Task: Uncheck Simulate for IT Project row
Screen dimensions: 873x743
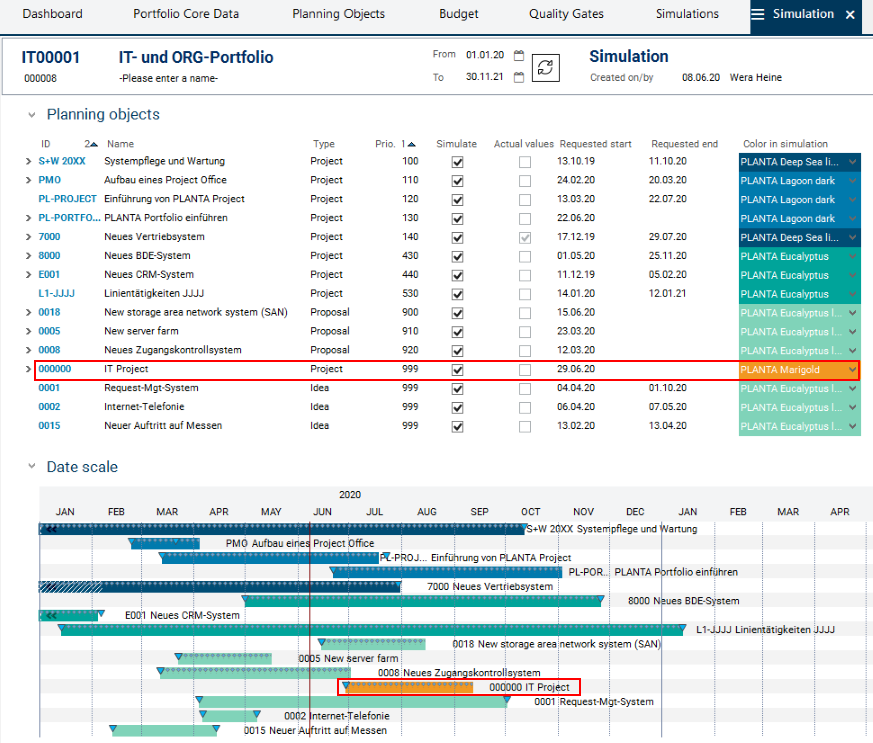Action: [x=457, y=369]
